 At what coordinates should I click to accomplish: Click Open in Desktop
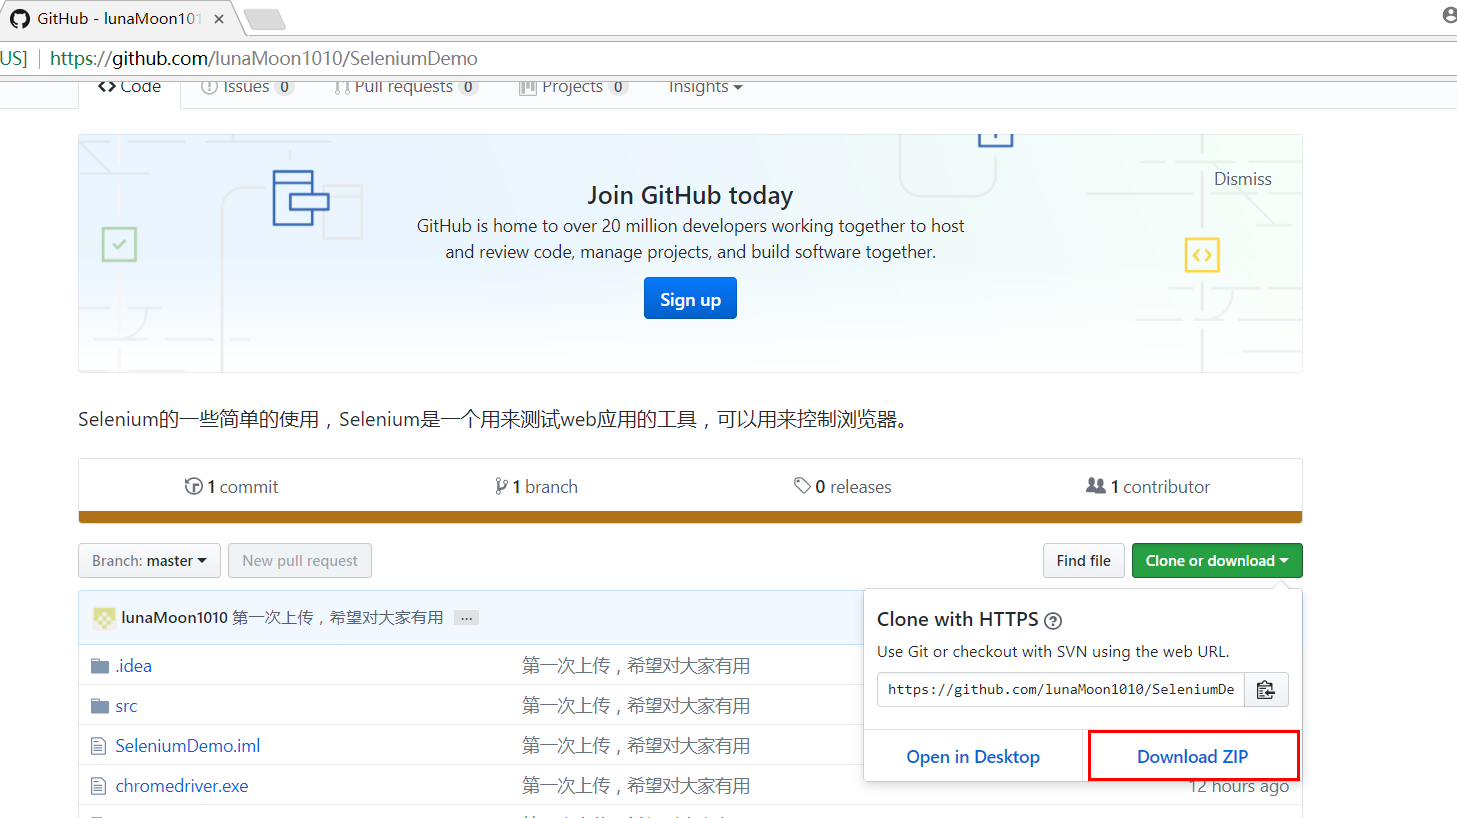973,757
